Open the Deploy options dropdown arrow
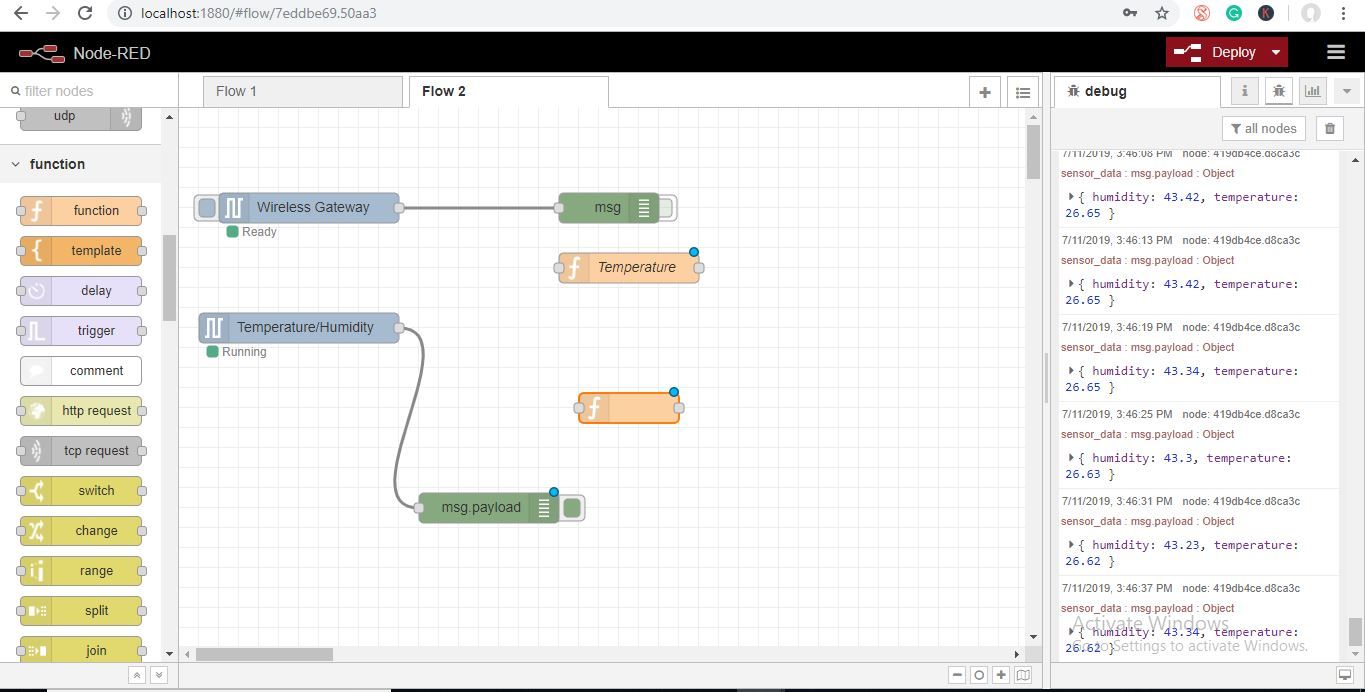This screenshot has width=1365, height=692. [1276, 52]
